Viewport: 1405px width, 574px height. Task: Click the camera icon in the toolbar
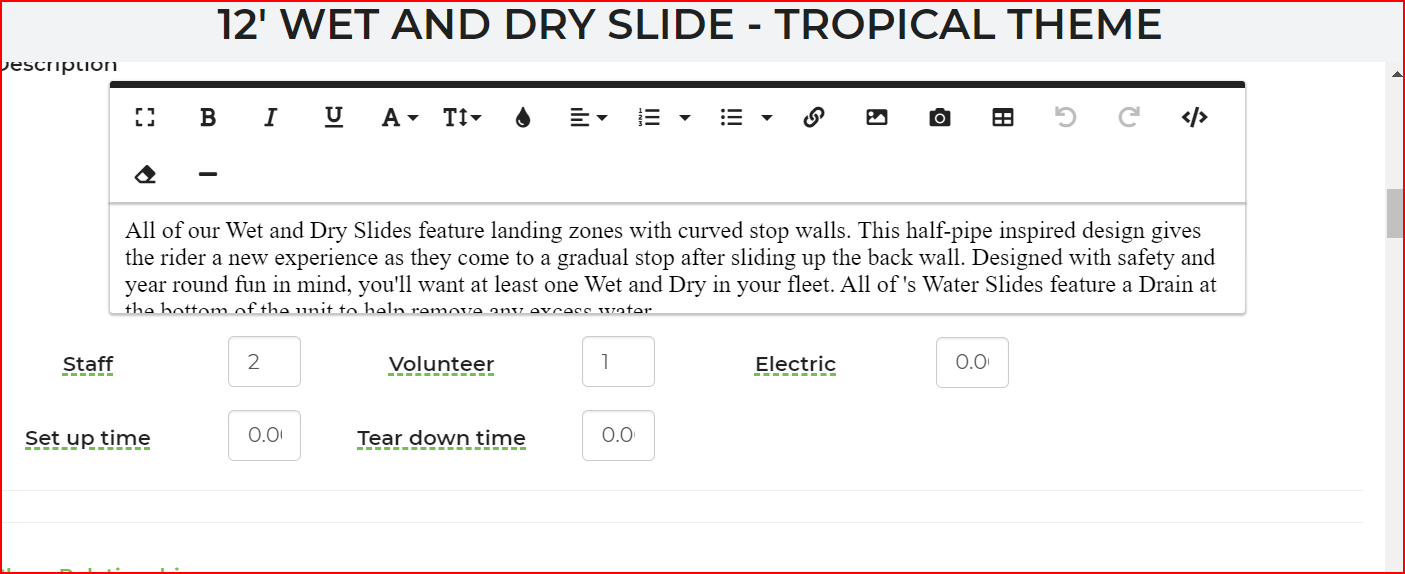[940, 118]
